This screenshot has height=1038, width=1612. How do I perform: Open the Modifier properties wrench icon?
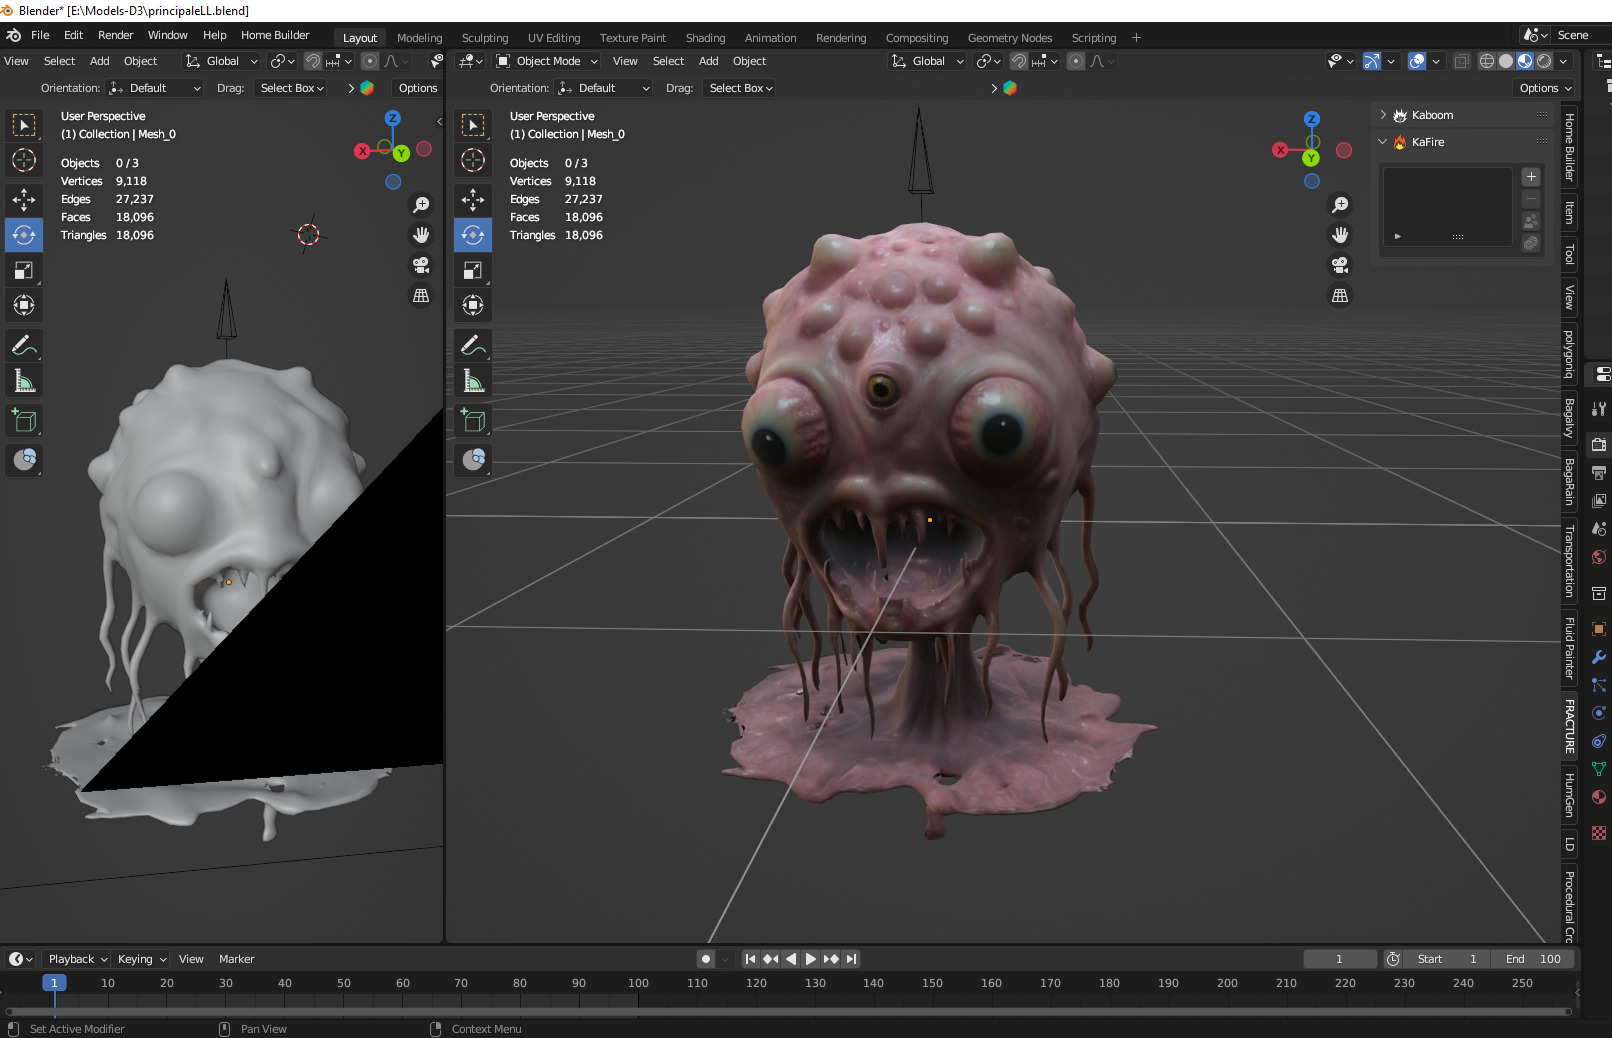[x=1599, y=657]
